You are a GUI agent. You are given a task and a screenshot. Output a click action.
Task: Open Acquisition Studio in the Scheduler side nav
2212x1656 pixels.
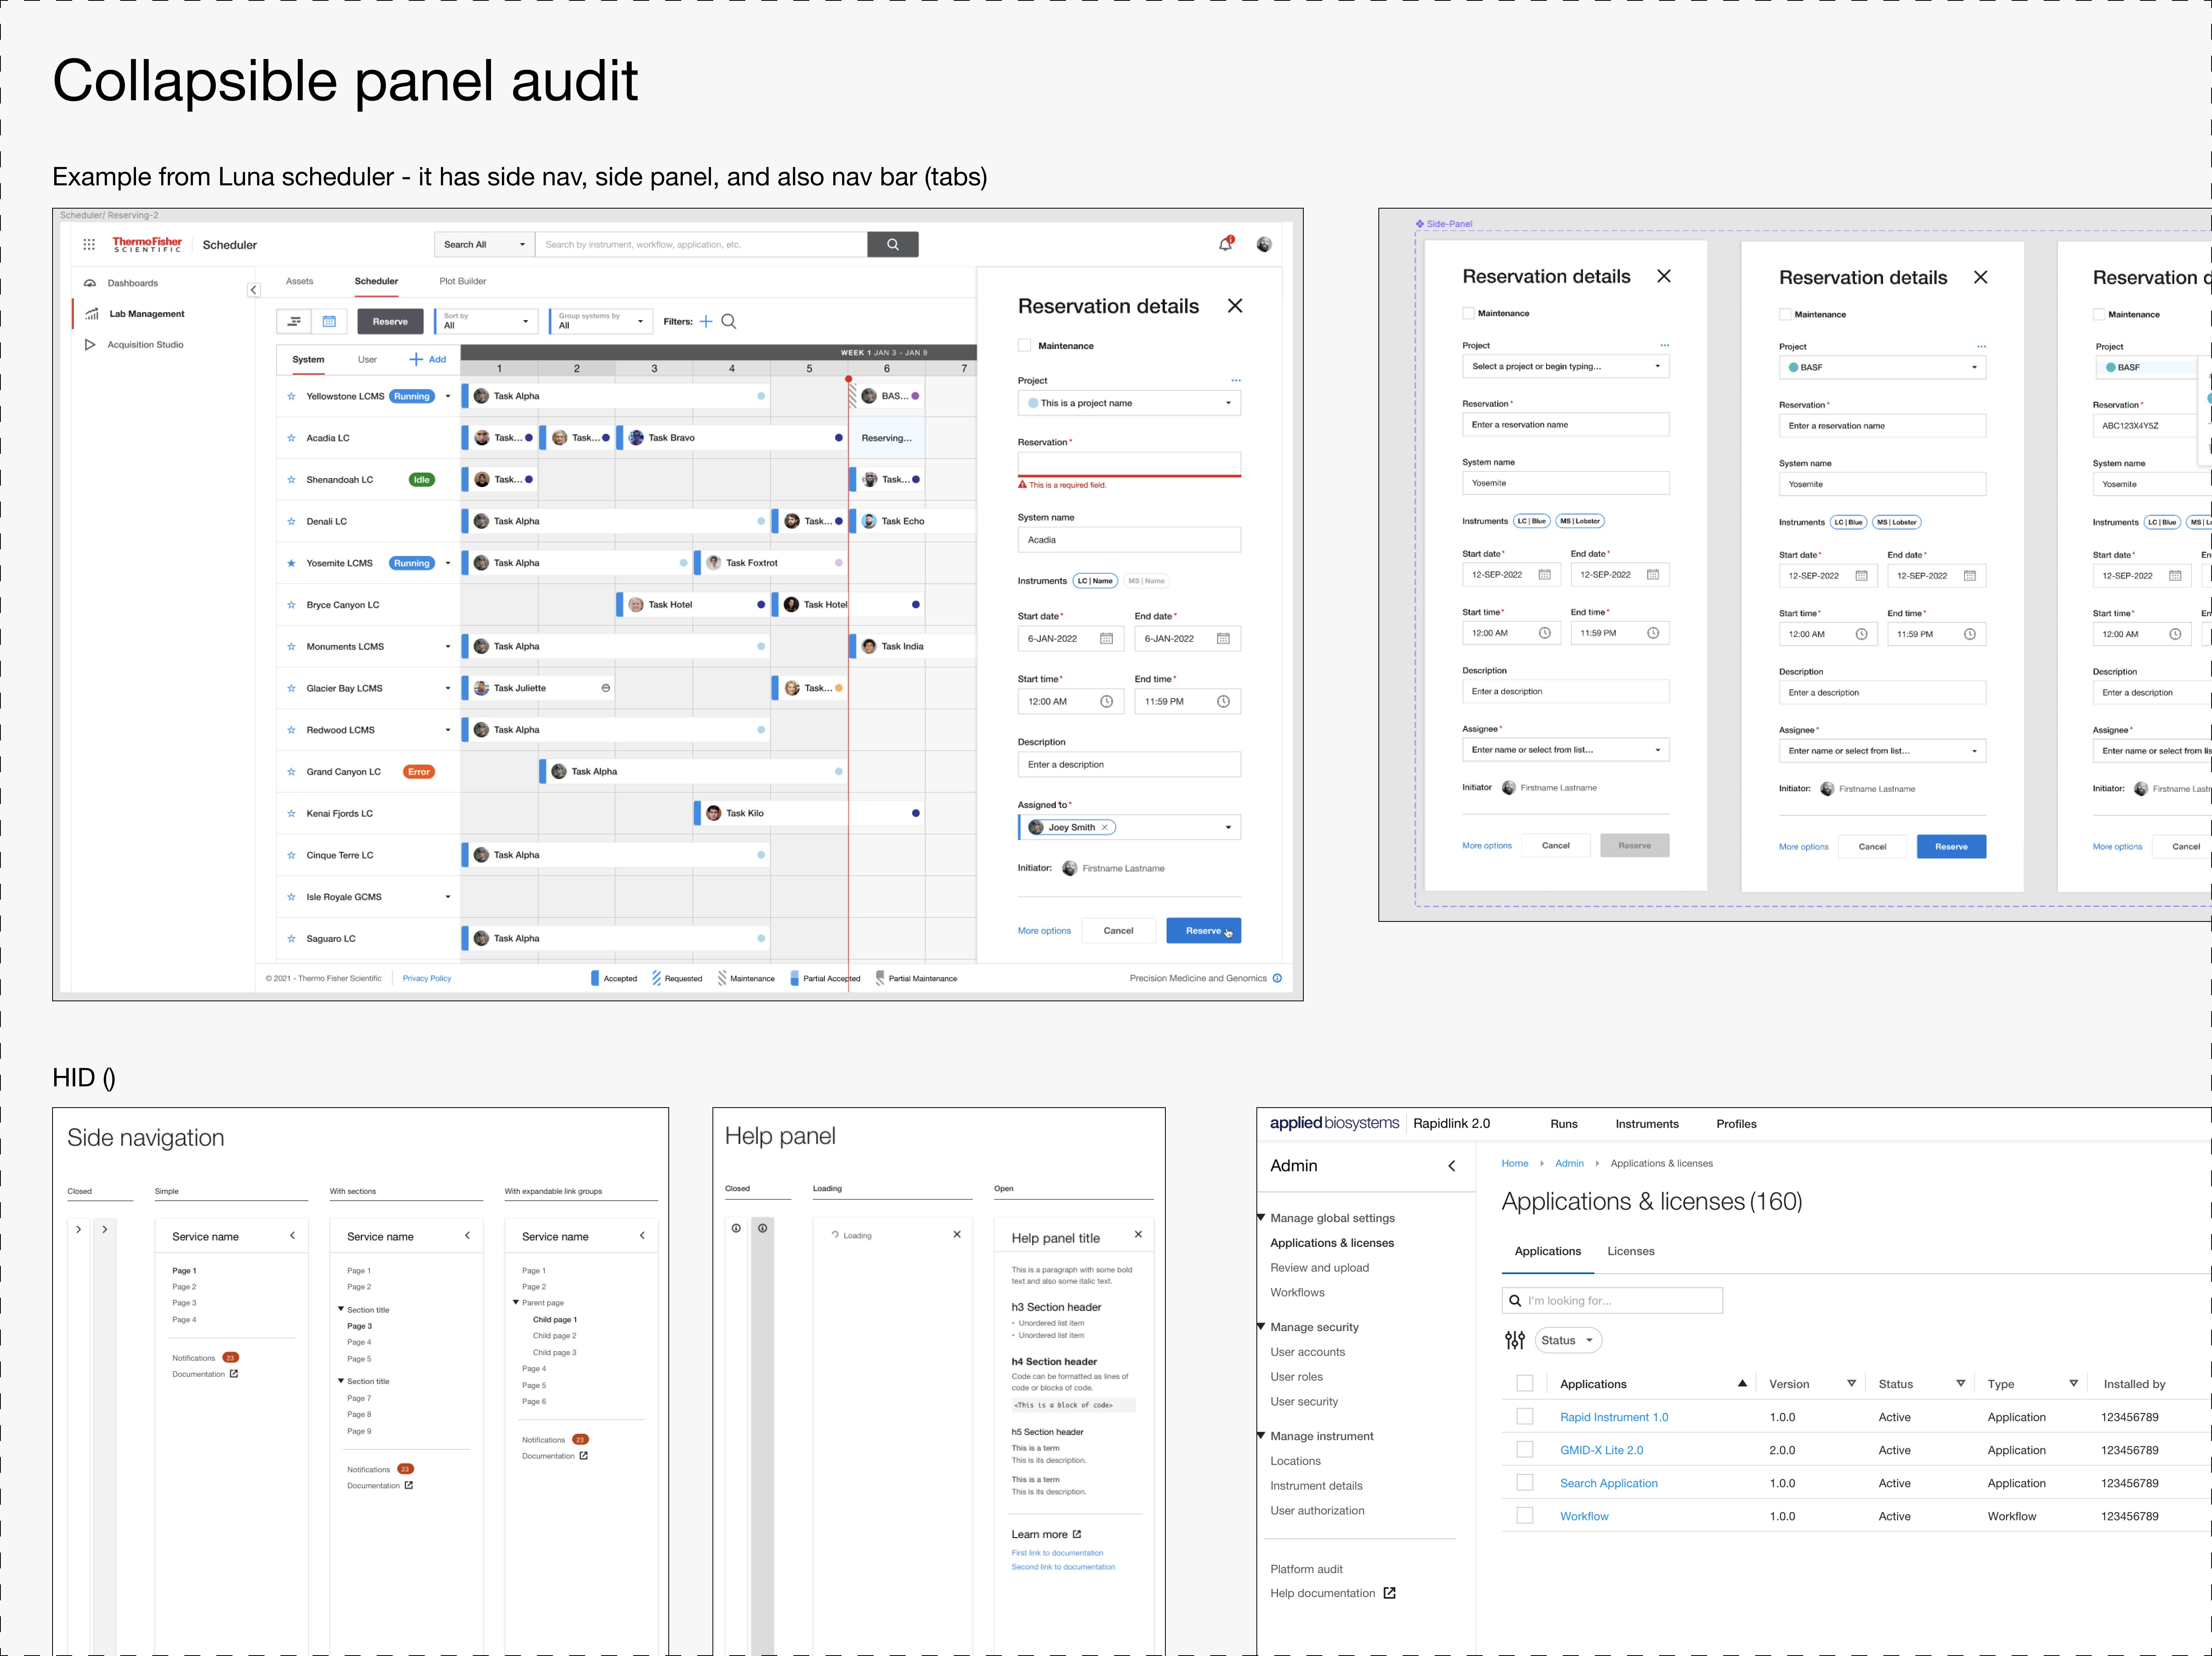pyautogui.click(x=145, y=345)
